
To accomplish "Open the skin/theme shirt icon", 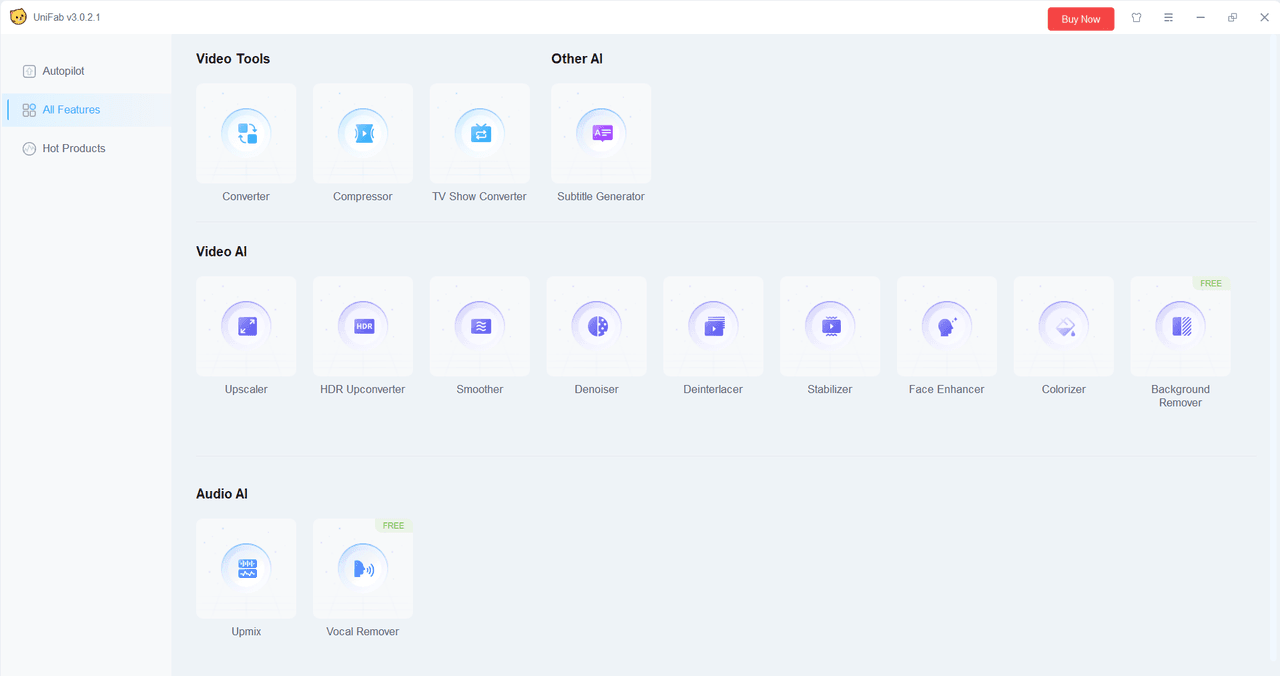I will tap(1136, 18).
